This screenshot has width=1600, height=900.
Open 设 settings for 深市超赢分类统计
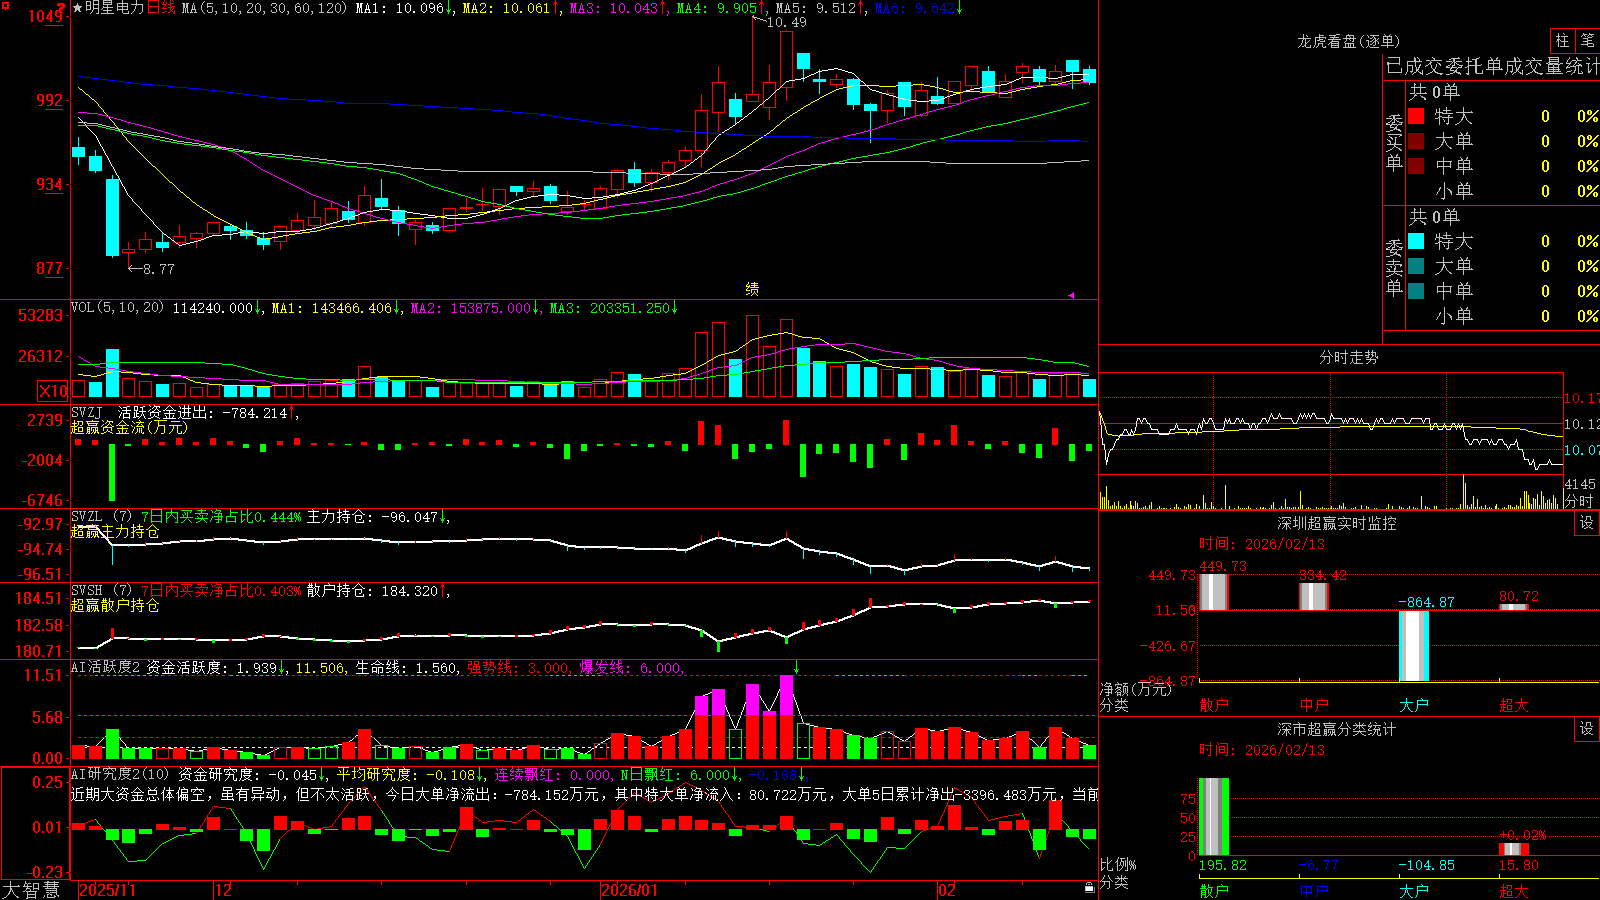[x=1587, y=729]
